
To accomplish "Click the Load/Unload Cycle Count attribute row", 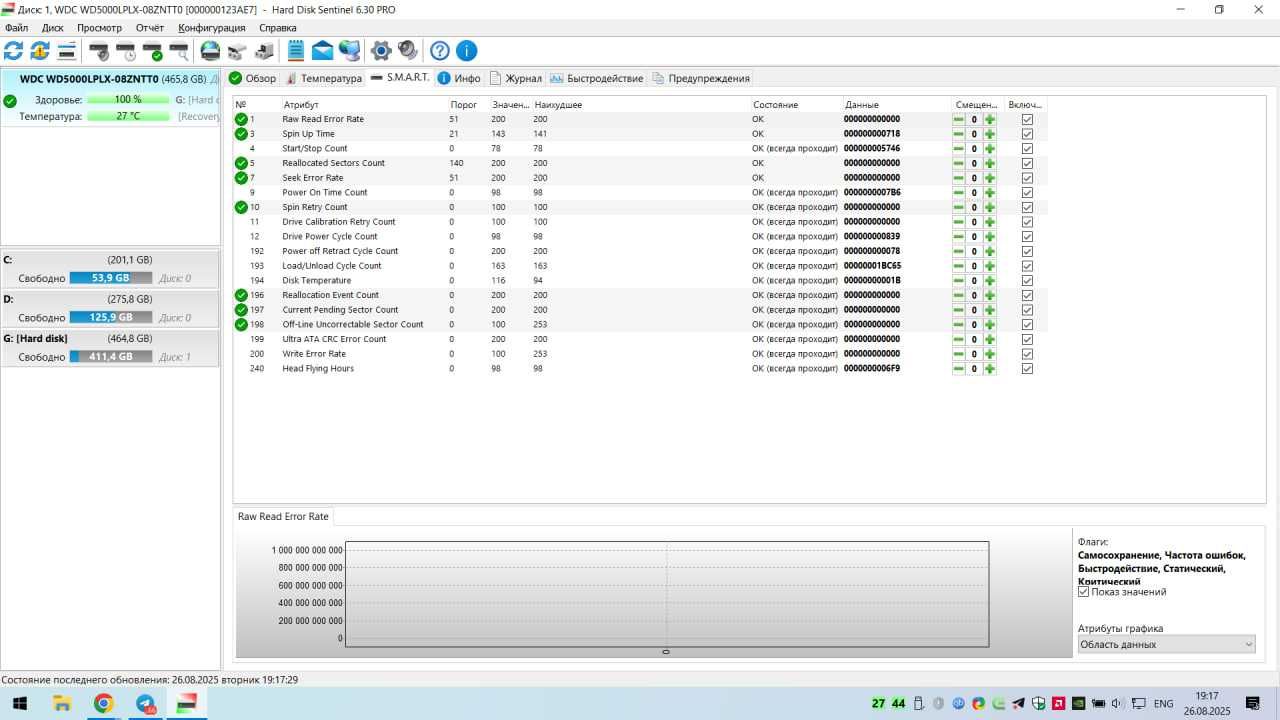I will coord(640,266).
